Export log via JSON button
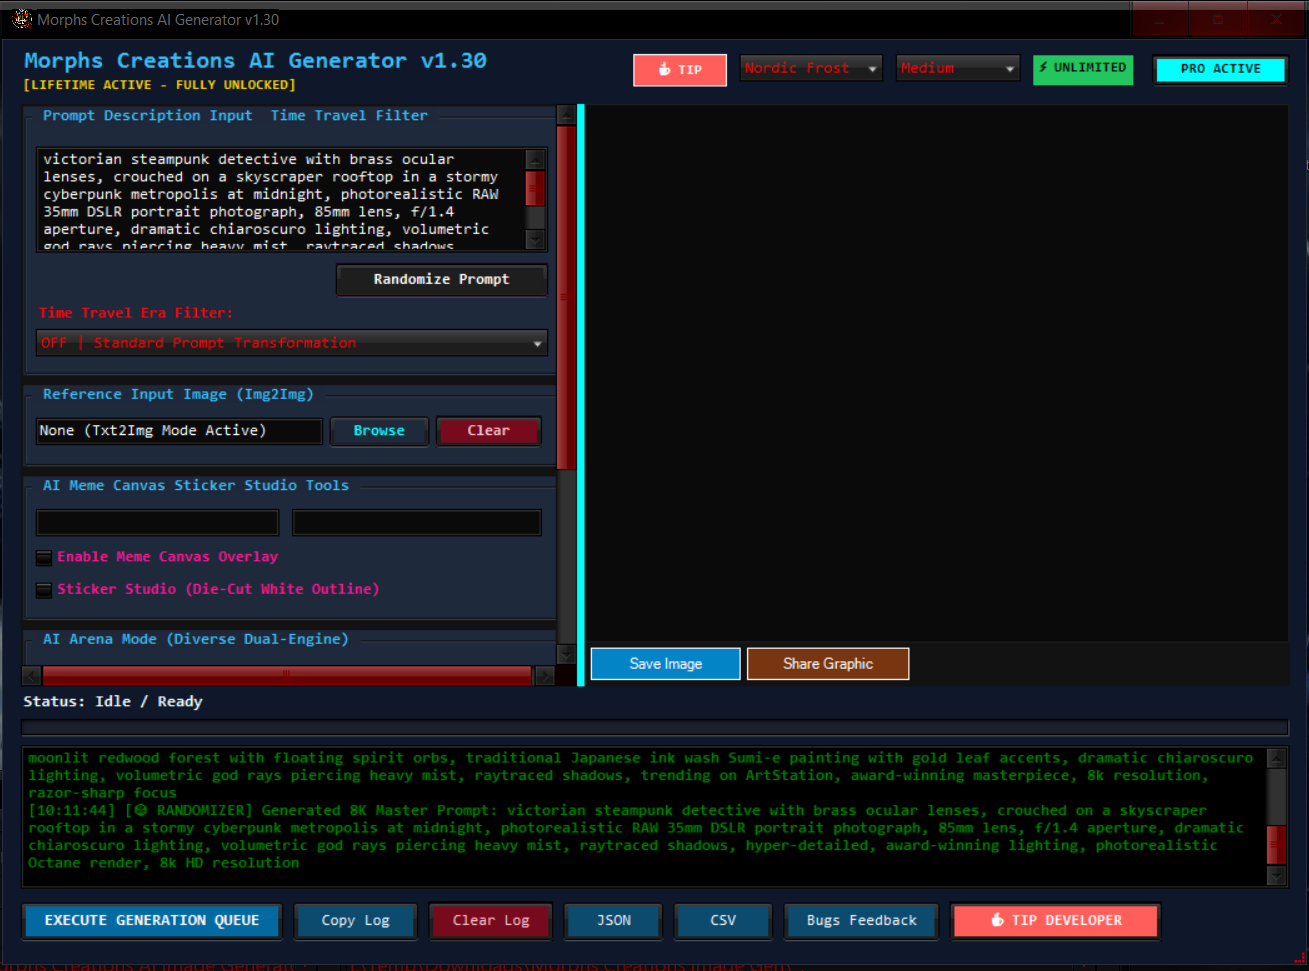1309x971 pixels. coord(614,921)
